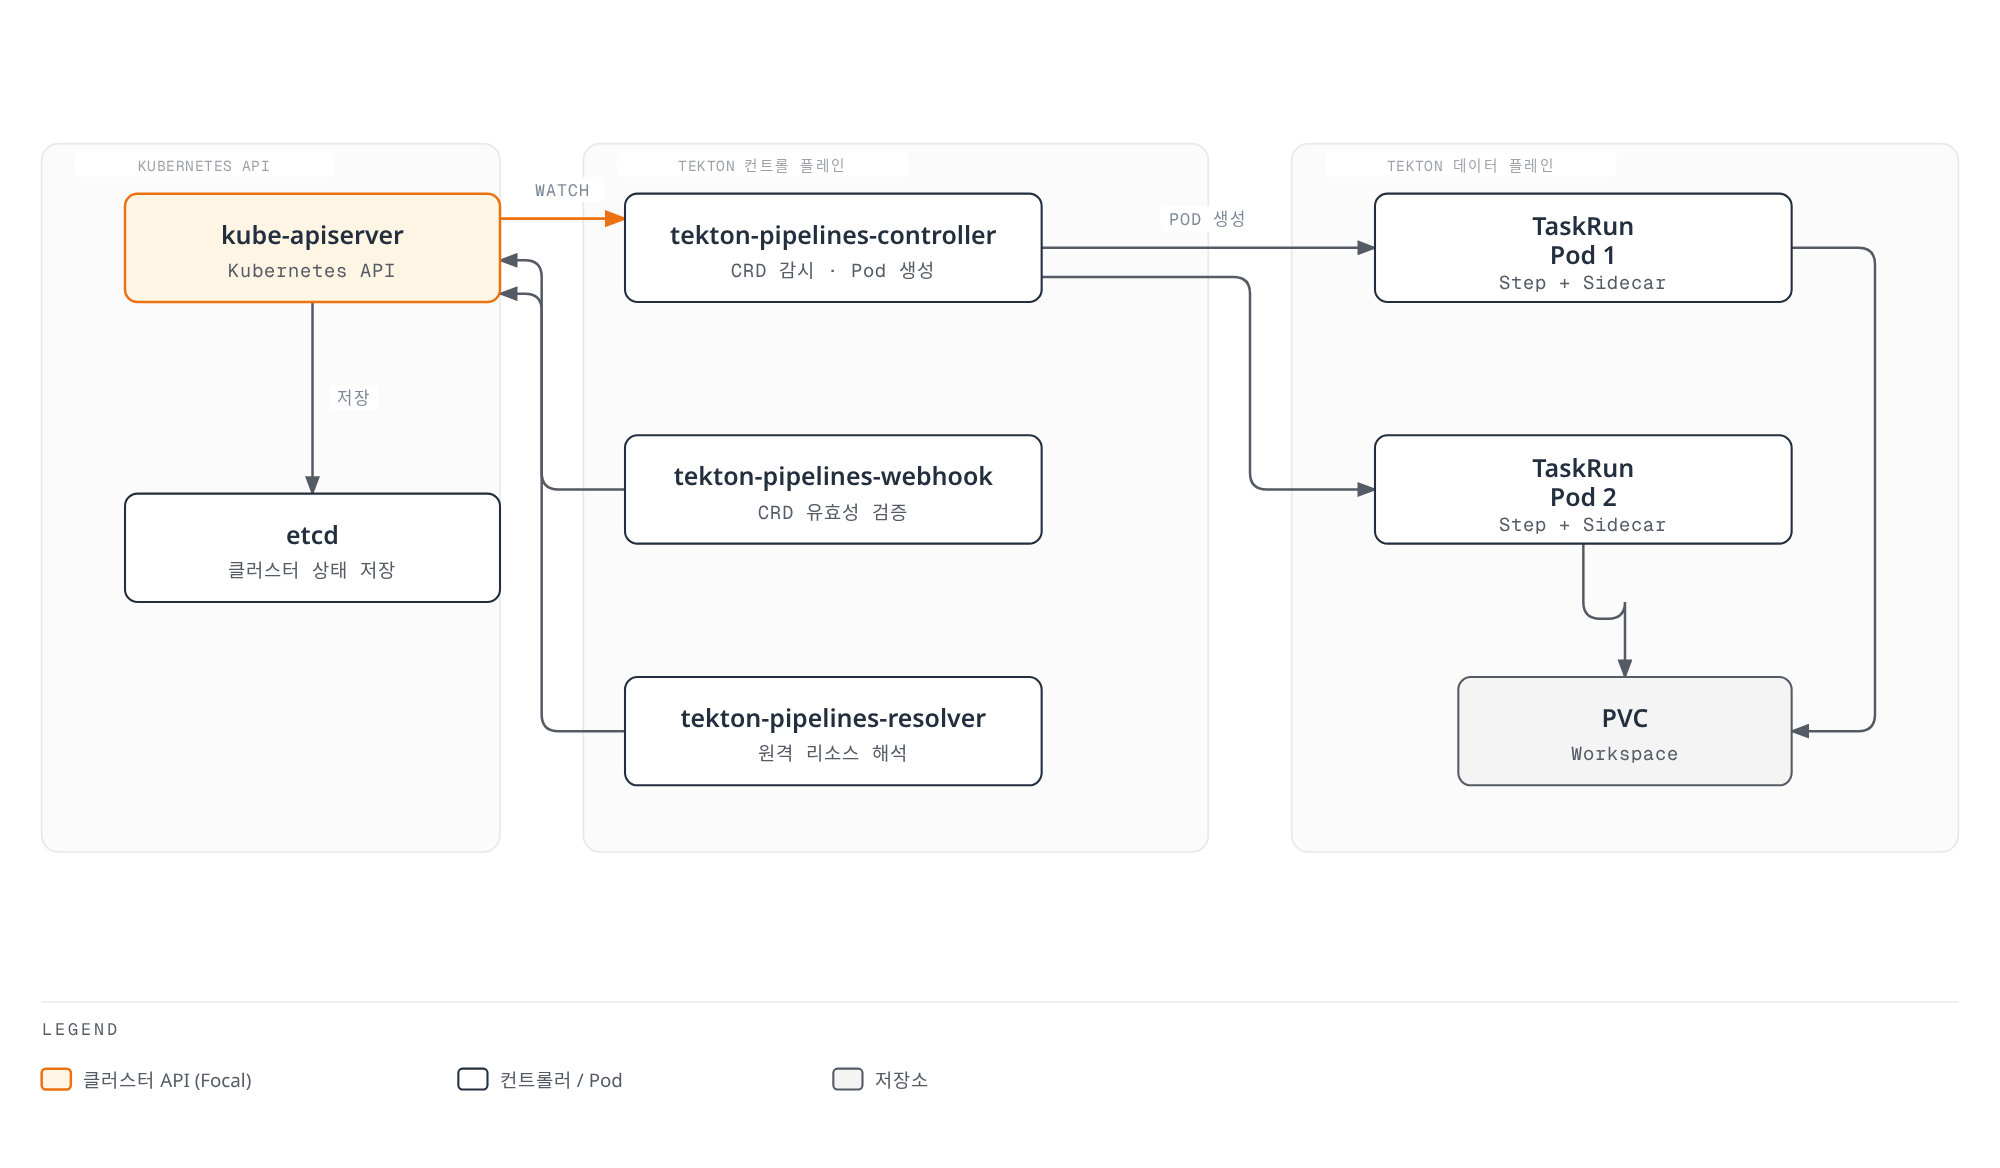The height and width of the screenshot is (1168, 2000).
Task: Click the 클러스터 API (Focal) legend text
Action: pos(167,1080)
